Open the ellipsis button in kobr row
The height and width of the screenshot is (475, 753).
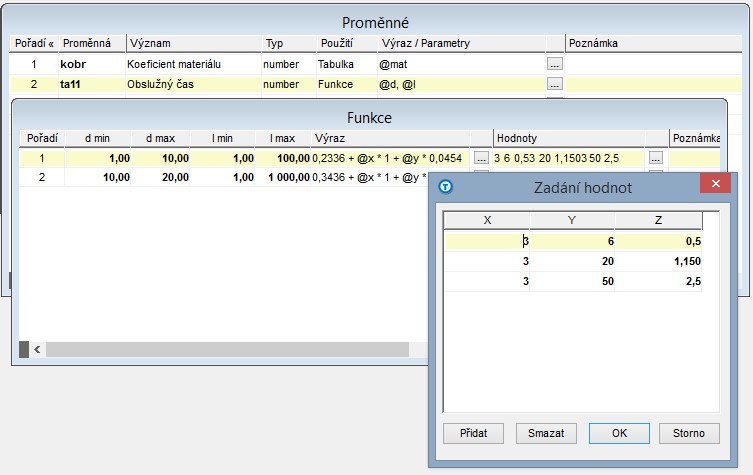[555, 64]
